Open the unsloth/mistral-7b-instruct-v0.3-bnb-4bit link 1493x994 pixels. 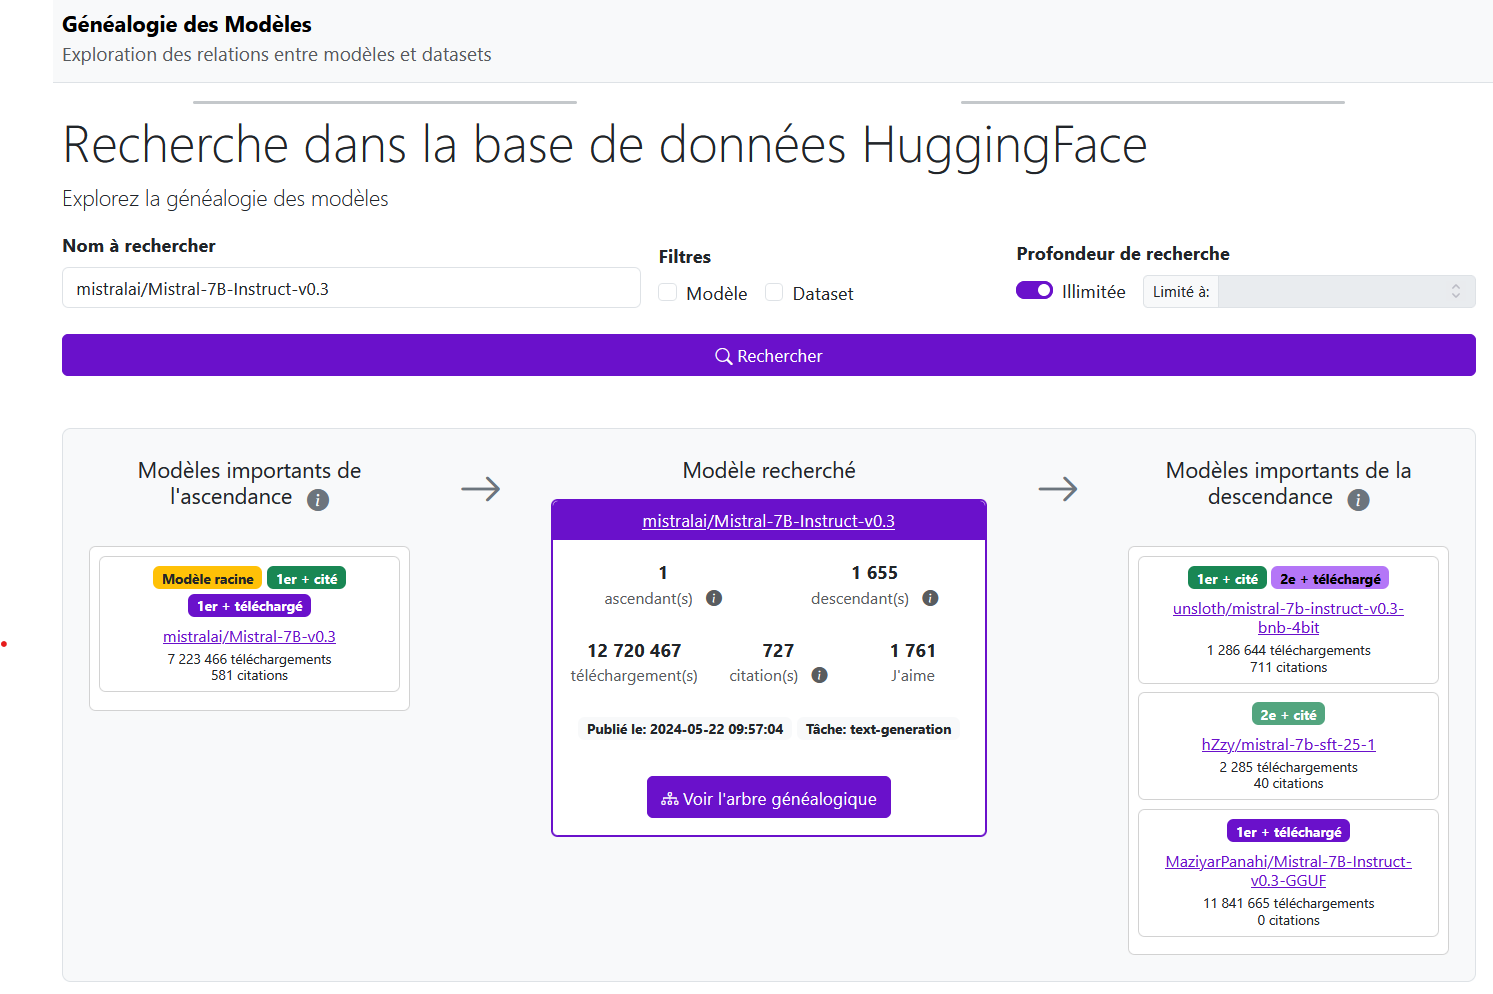point(1288,618)
